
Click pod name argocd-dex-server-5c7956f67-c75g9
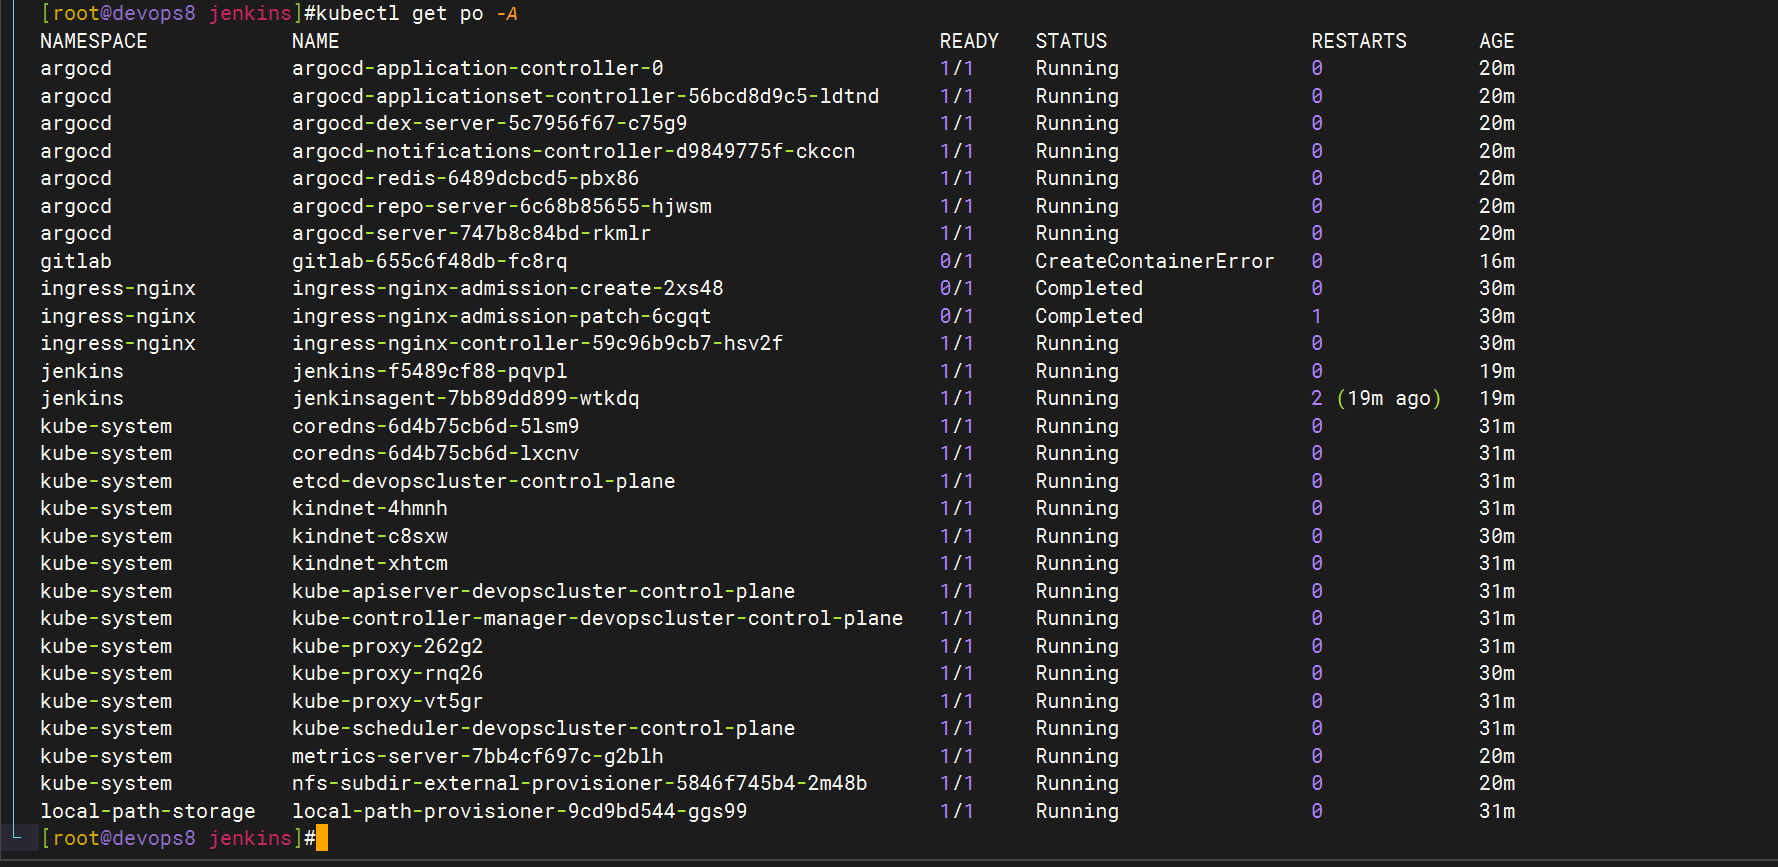[490, 123]
